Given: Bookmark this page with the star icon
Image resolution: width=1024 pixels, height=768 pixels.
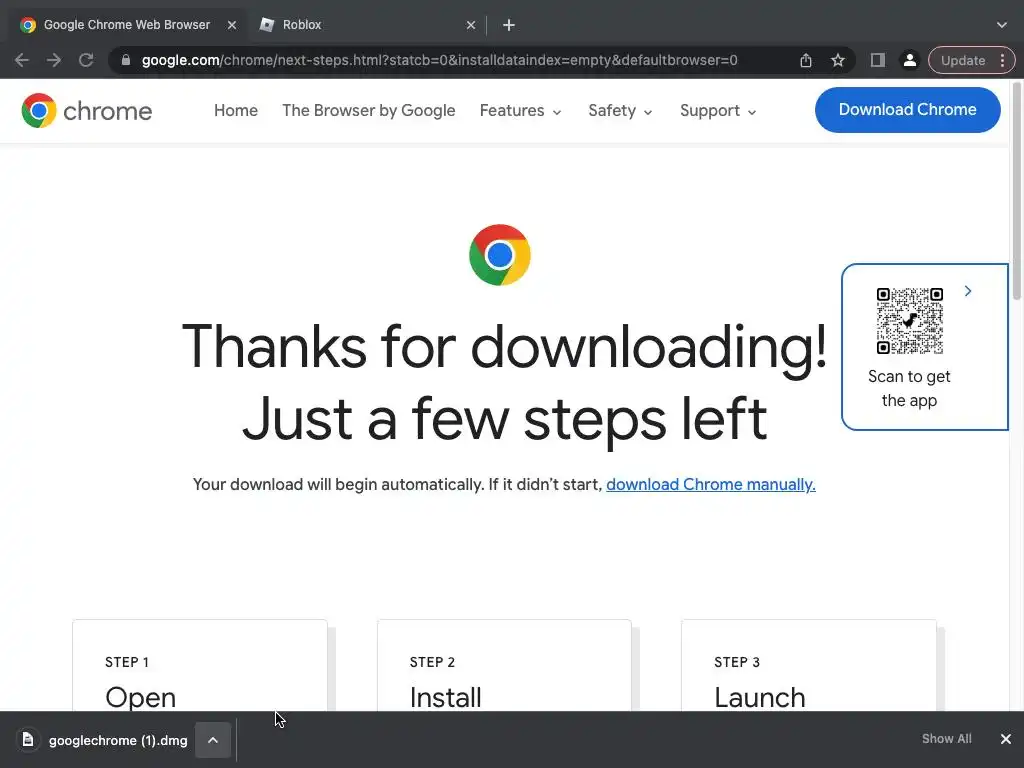Looking at the screenshot, I should pyautogui.click(x=838, y=60).
